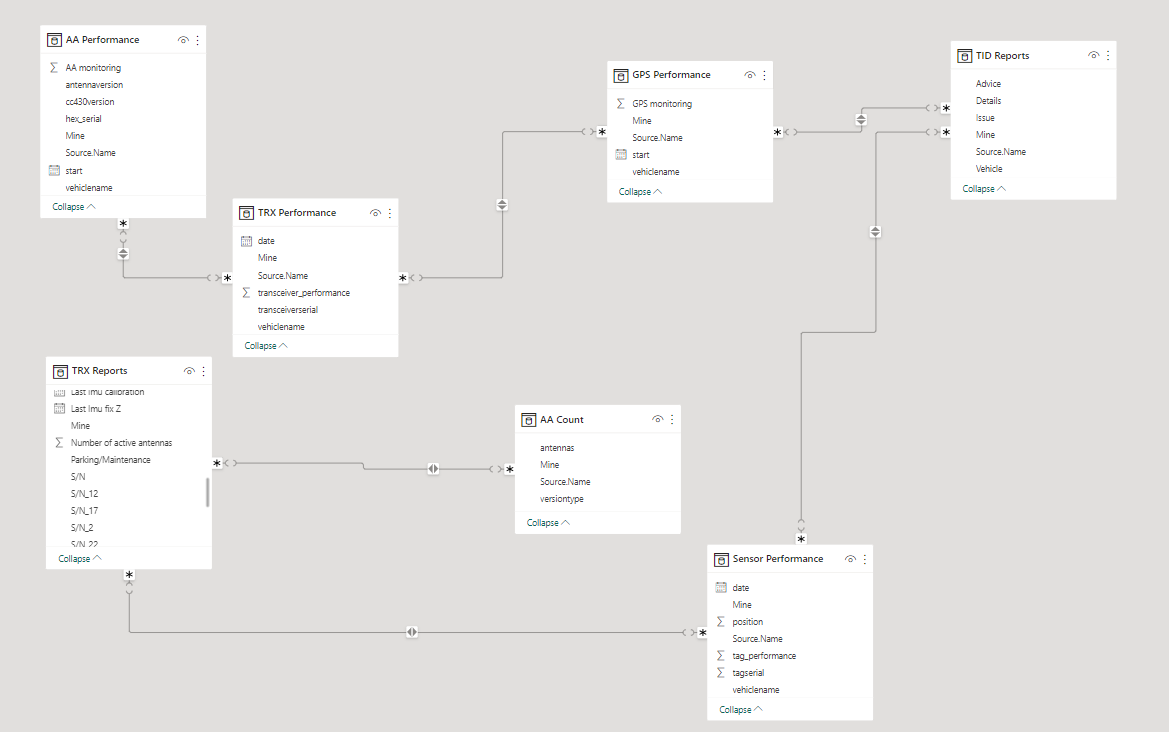Collapse the TRX Performance table card
This screenshot has width=1169, height=732.
266,346
